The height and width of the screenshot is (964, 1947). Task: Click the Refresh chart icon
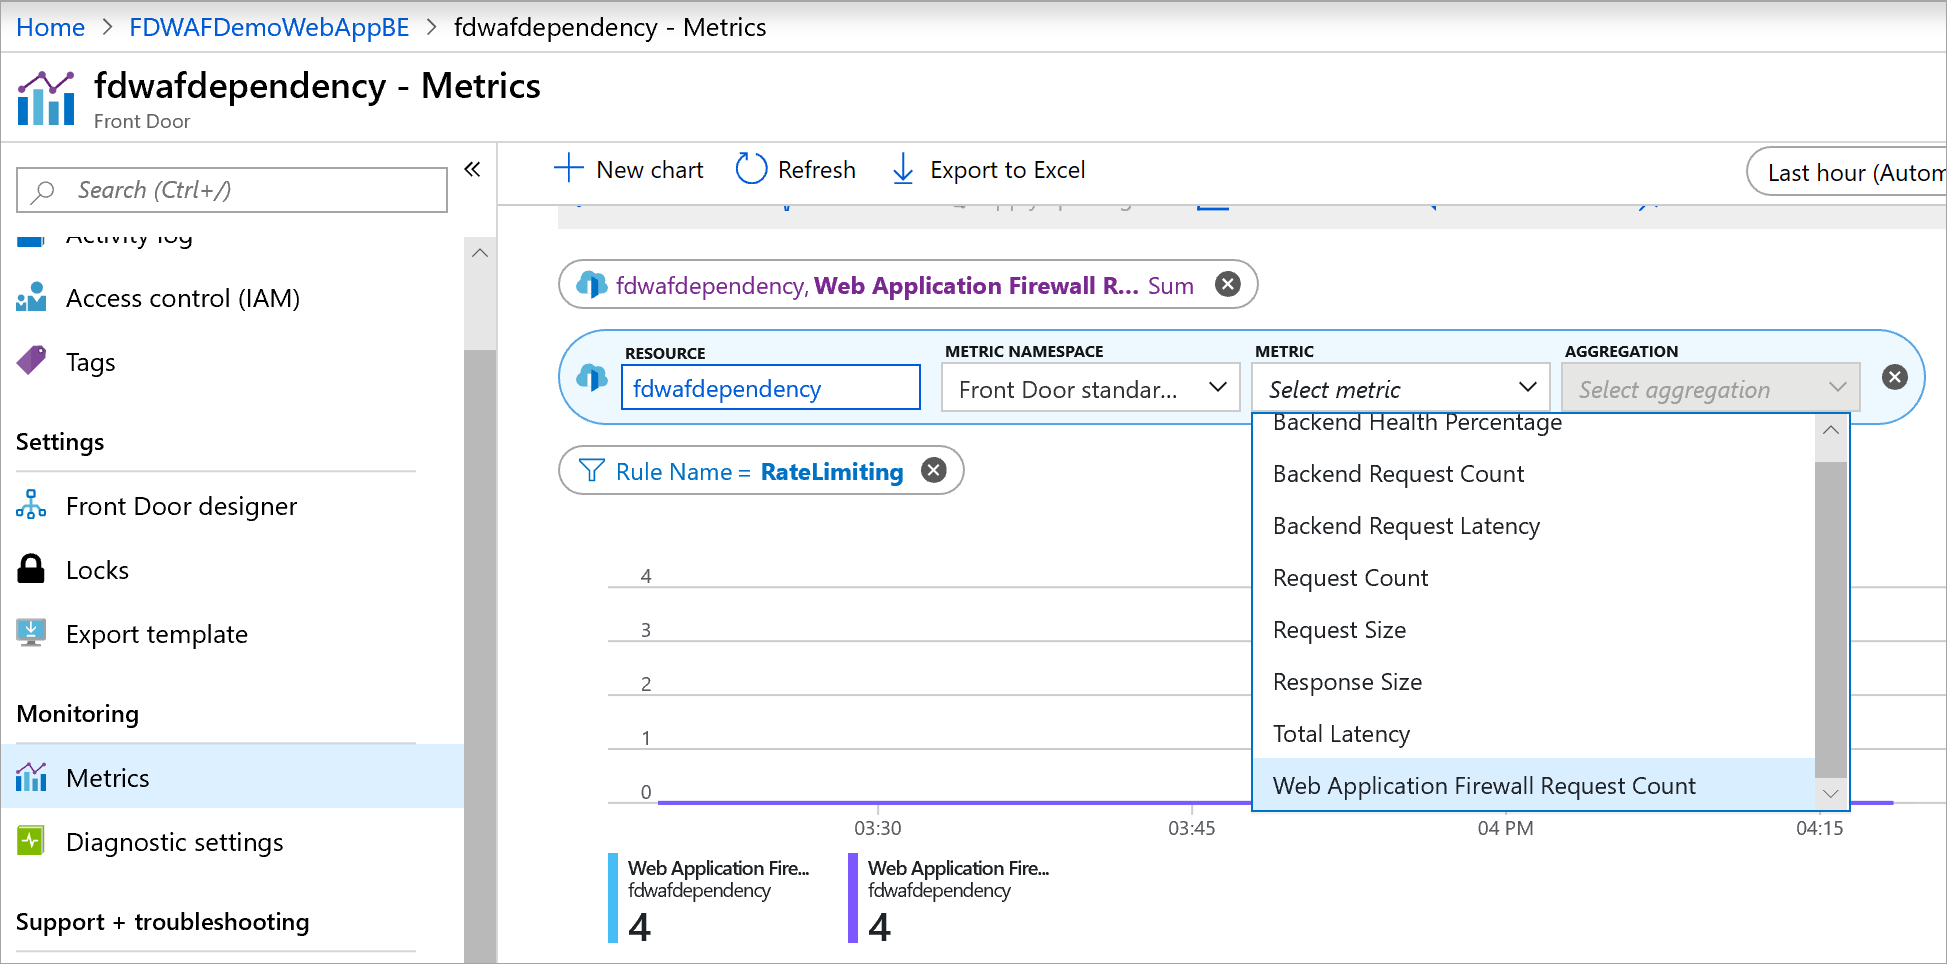pos(750,168)
